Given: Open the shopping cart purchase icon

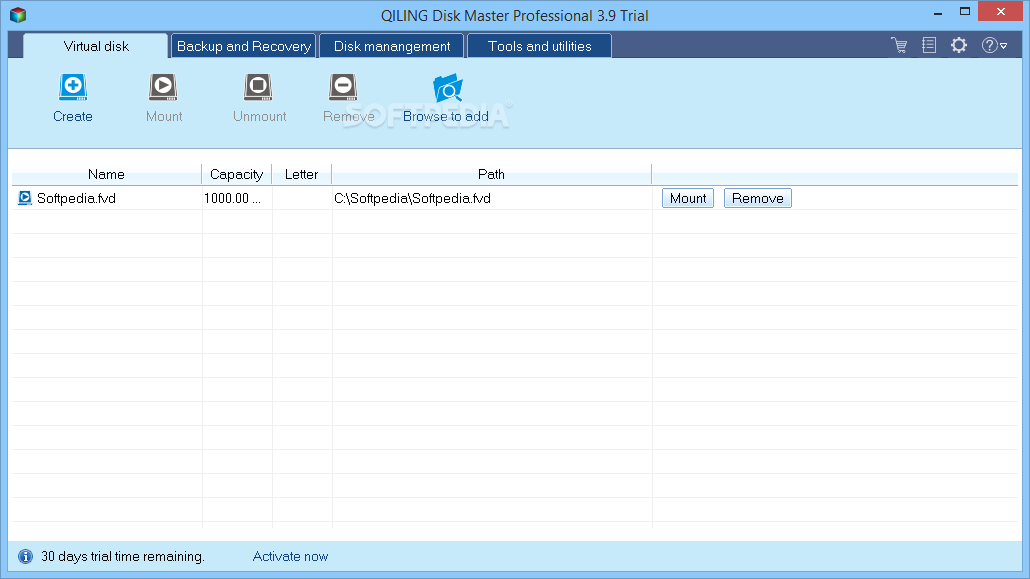Looking at the screenshot, I should [899, 45].
